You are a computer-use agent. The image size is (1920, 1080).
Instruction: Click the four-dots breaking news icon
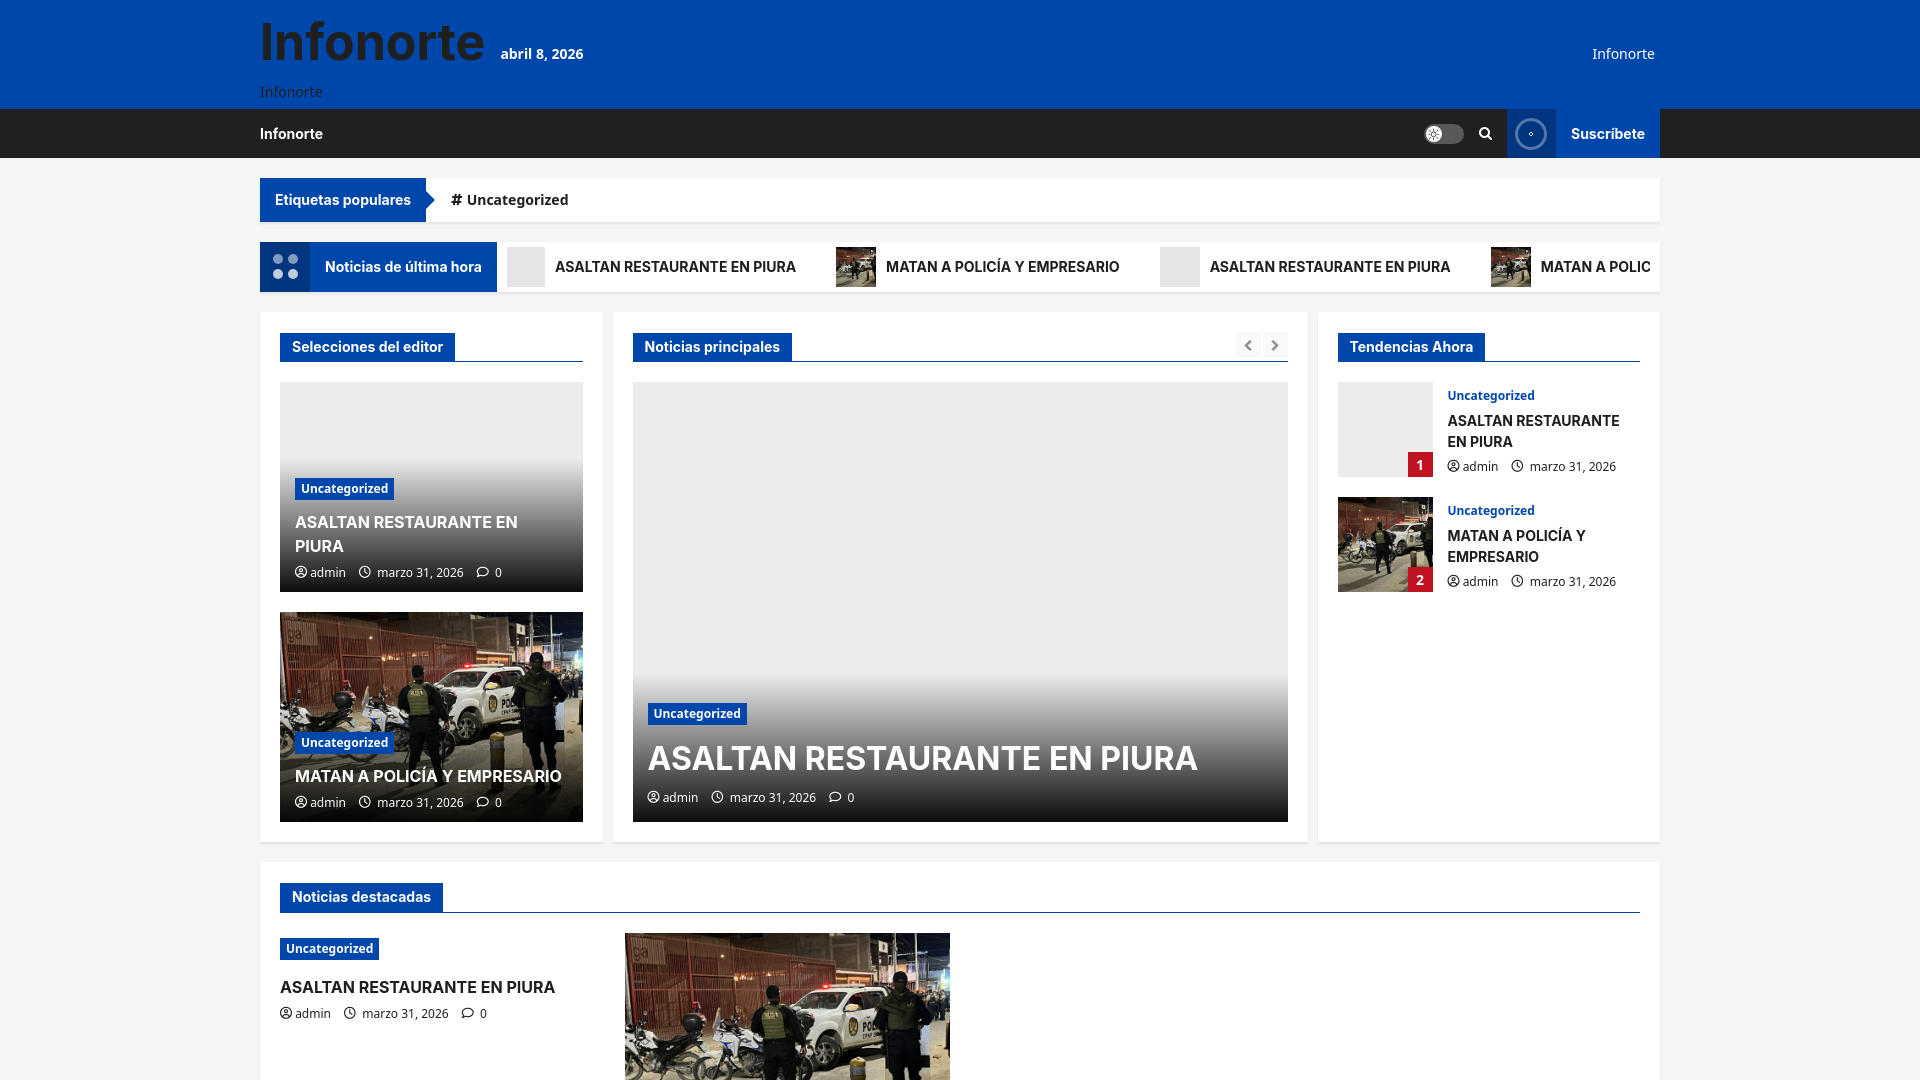pyautogui.click(x=285, y=267)
